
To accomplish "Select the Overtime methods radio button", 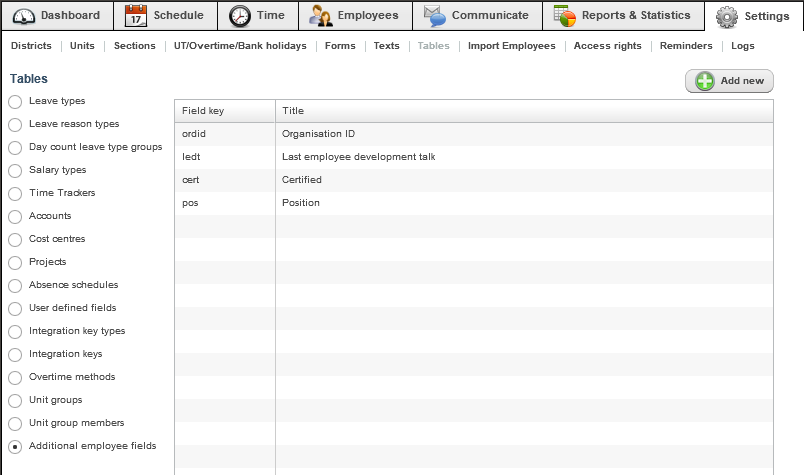I will pyautogui.click(x=15, y=378).
